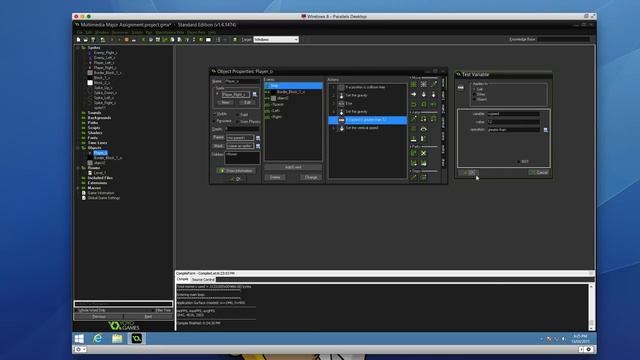Click the New project toolbar icon
Viewport: 640px width, 360px height.
click(x=78, y=40)
